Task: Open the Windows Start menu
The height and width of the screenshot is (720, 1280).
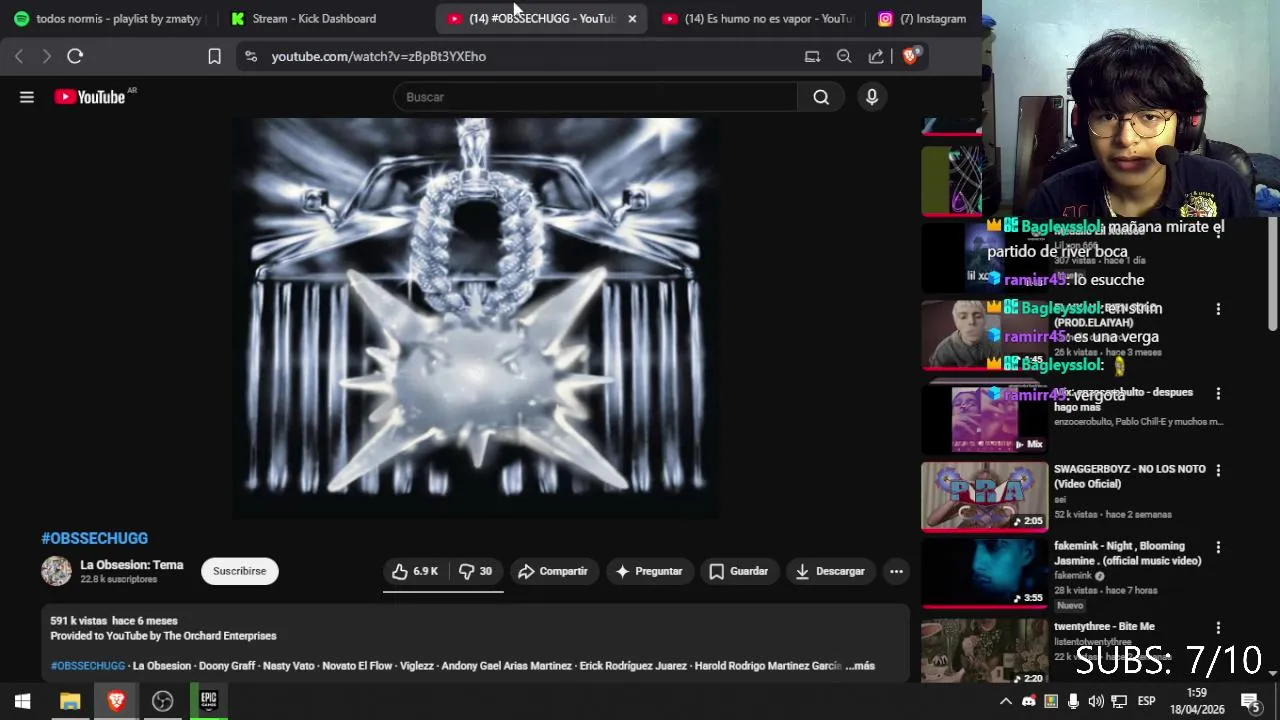Action: tap(22, 701)
